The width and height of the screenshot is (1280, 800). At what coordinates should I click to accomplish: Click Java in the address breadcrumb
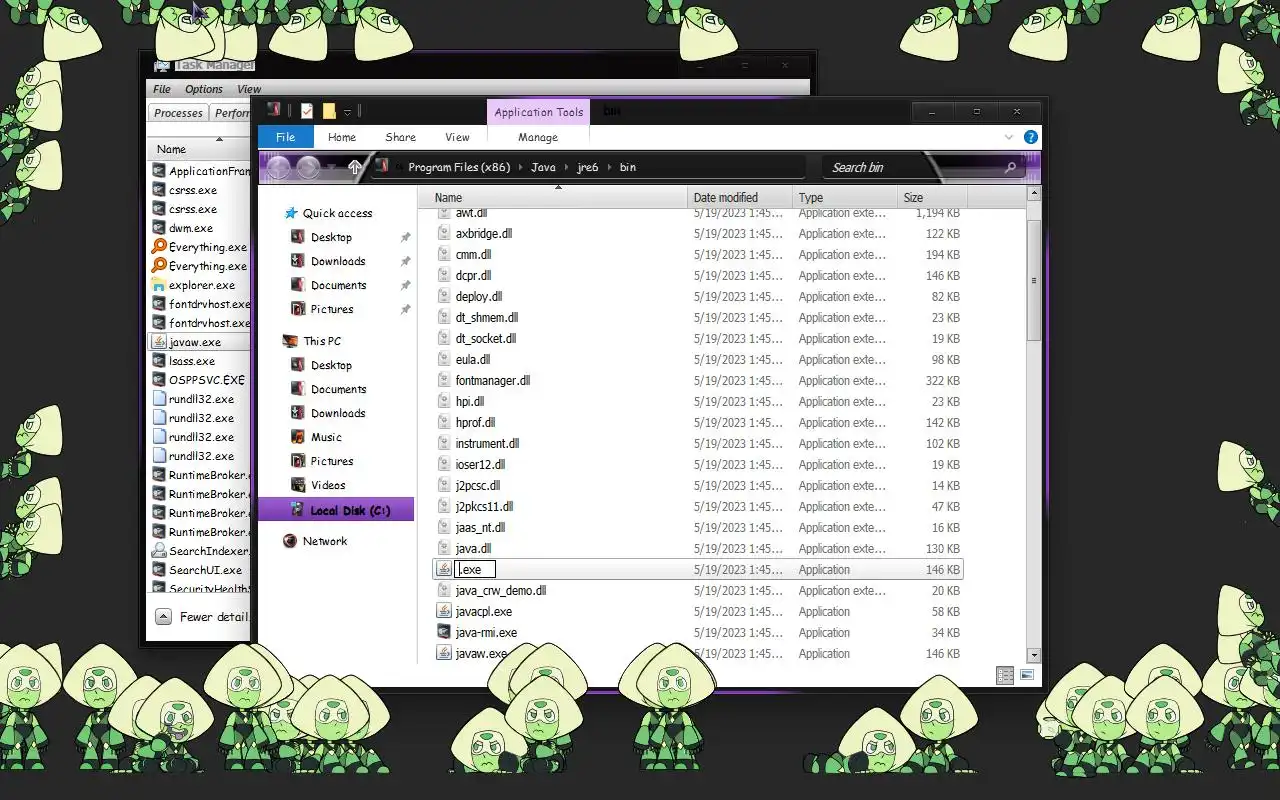click(543, 167)
